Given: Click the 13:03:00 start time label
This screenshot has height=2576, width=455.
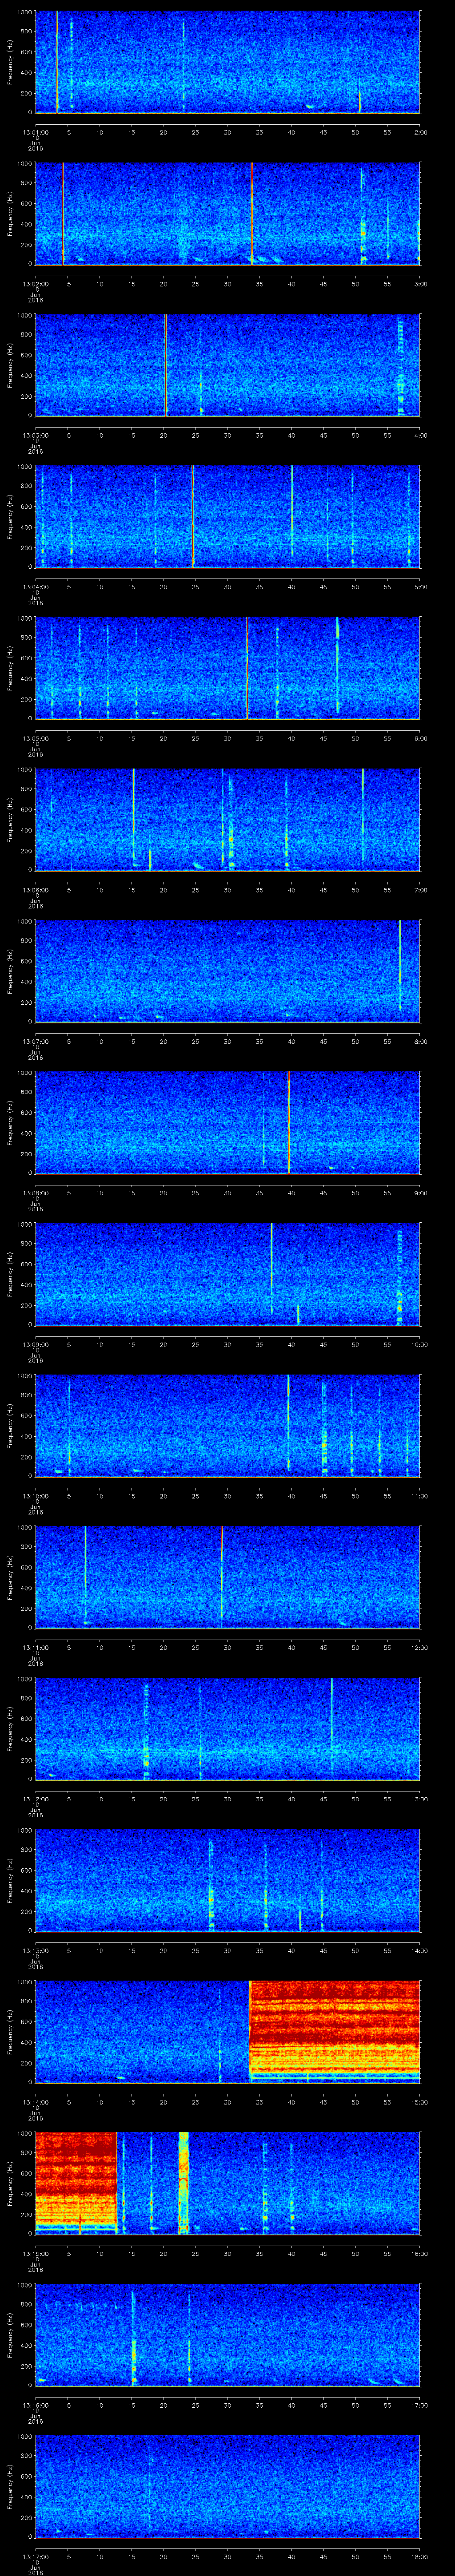Looking at the screenshot, I should point(35,435).
